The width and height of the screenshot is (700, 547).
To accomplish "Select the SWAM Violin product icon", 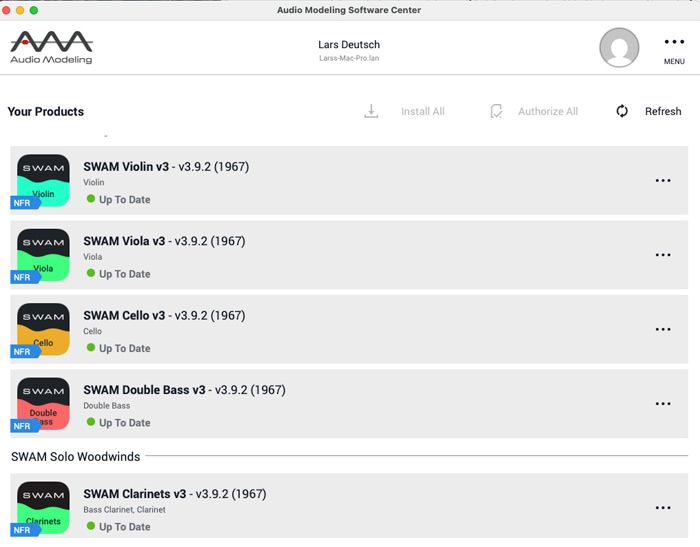I will pos(43,180).
